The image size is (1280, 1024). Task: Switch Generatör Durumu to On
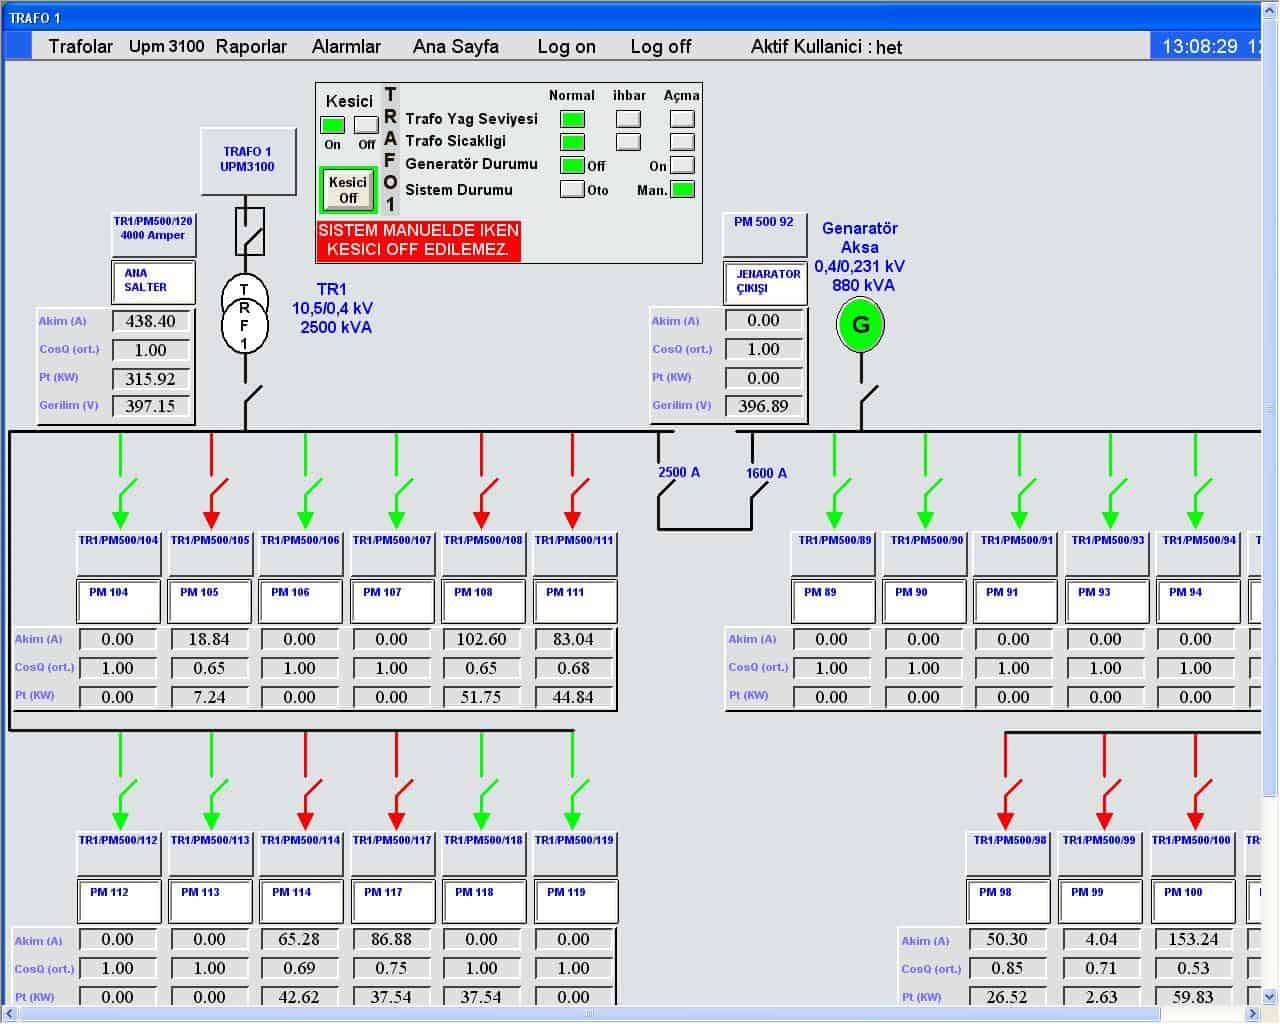[682, 165]
